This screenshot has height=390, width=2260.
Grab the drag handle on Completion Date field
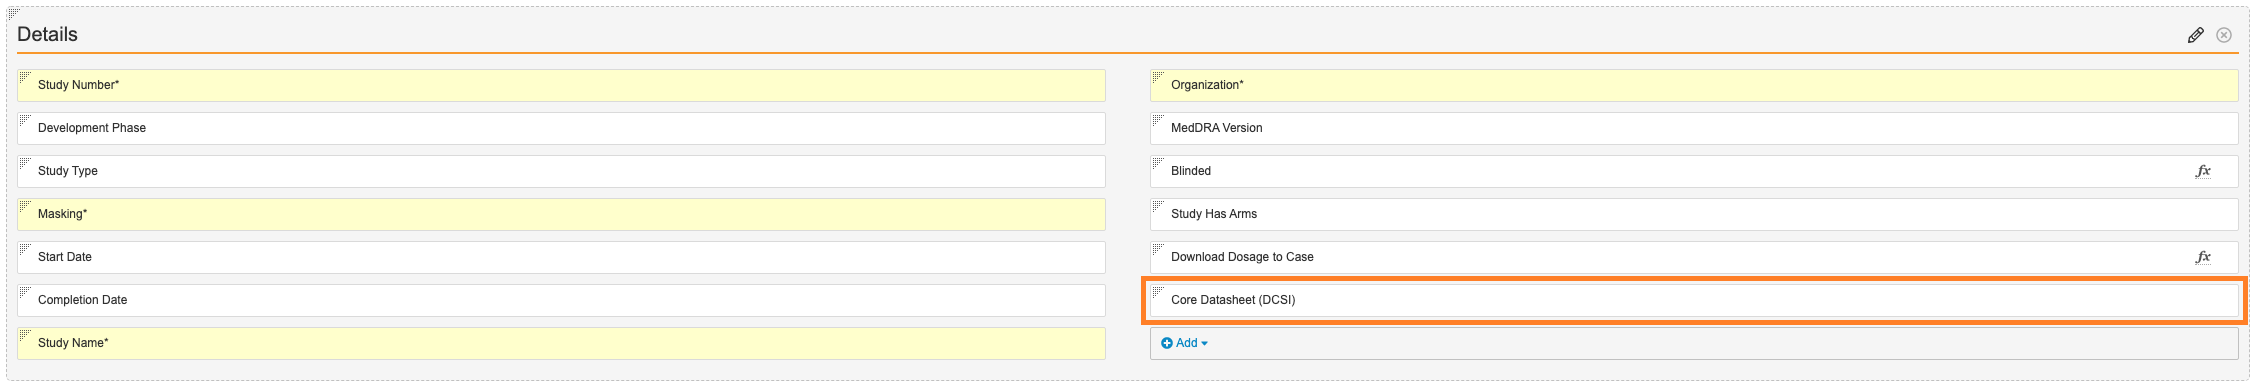[x=26, y=292]
